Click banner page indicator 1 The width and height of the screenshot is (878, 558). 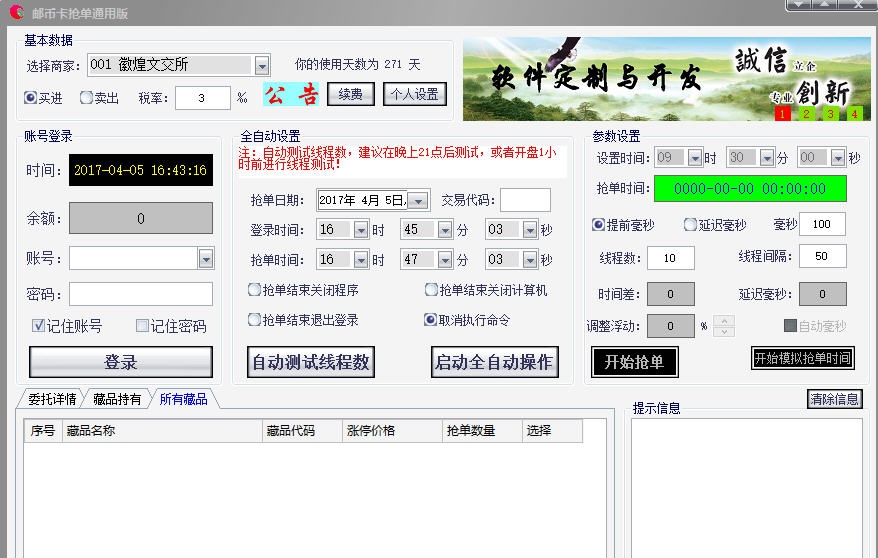click(x=782, y=114)
